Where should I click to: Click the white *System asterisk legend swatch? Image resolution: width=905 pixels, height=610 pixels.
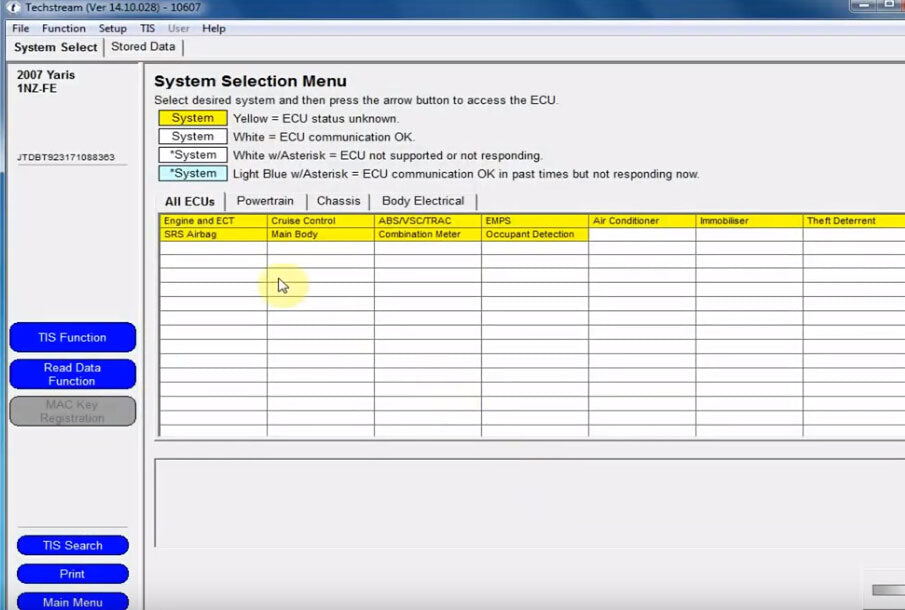tap(193, 155)
